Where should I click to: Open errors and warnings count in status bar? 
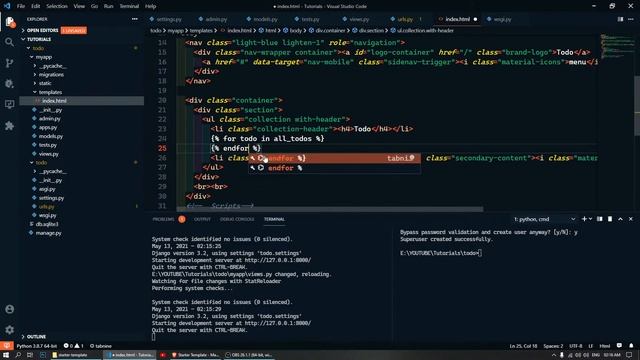tap(73, 346)
